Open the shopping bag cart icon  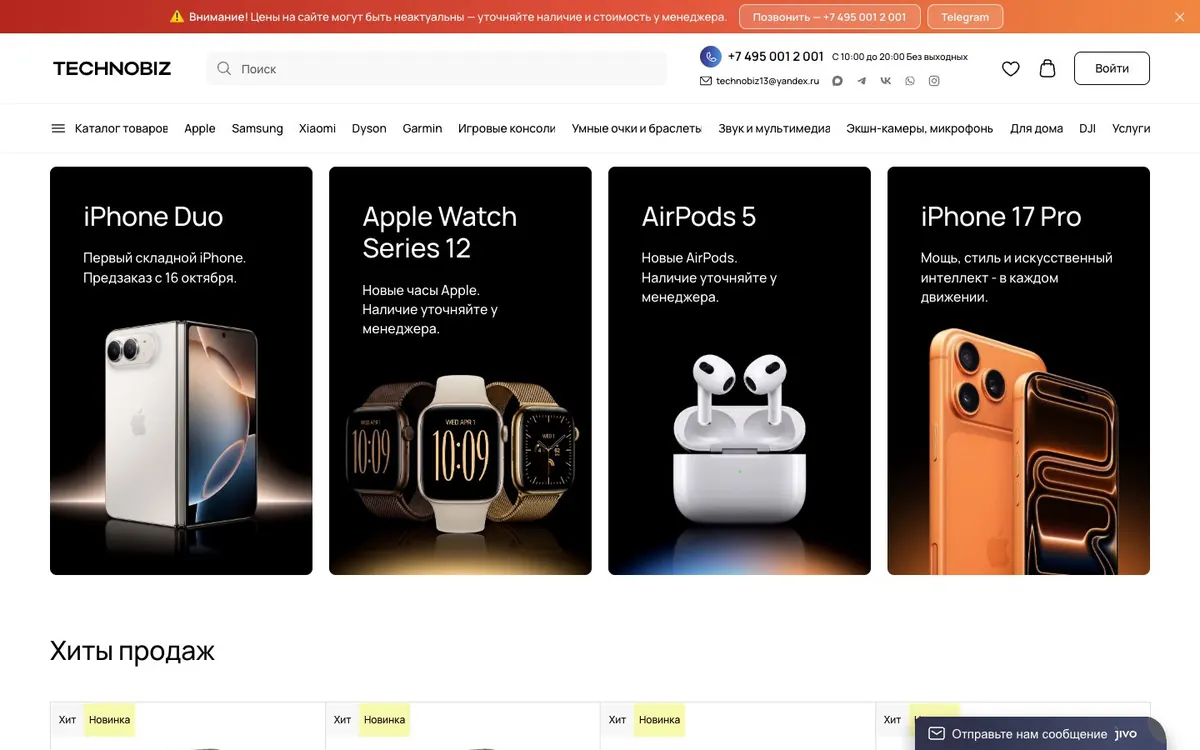coord(1047,68)
